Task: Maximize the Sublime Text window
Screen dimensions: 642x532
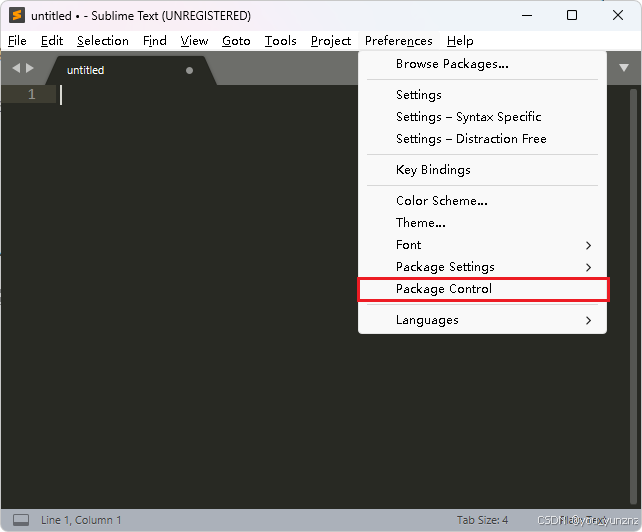Action: 572,16
